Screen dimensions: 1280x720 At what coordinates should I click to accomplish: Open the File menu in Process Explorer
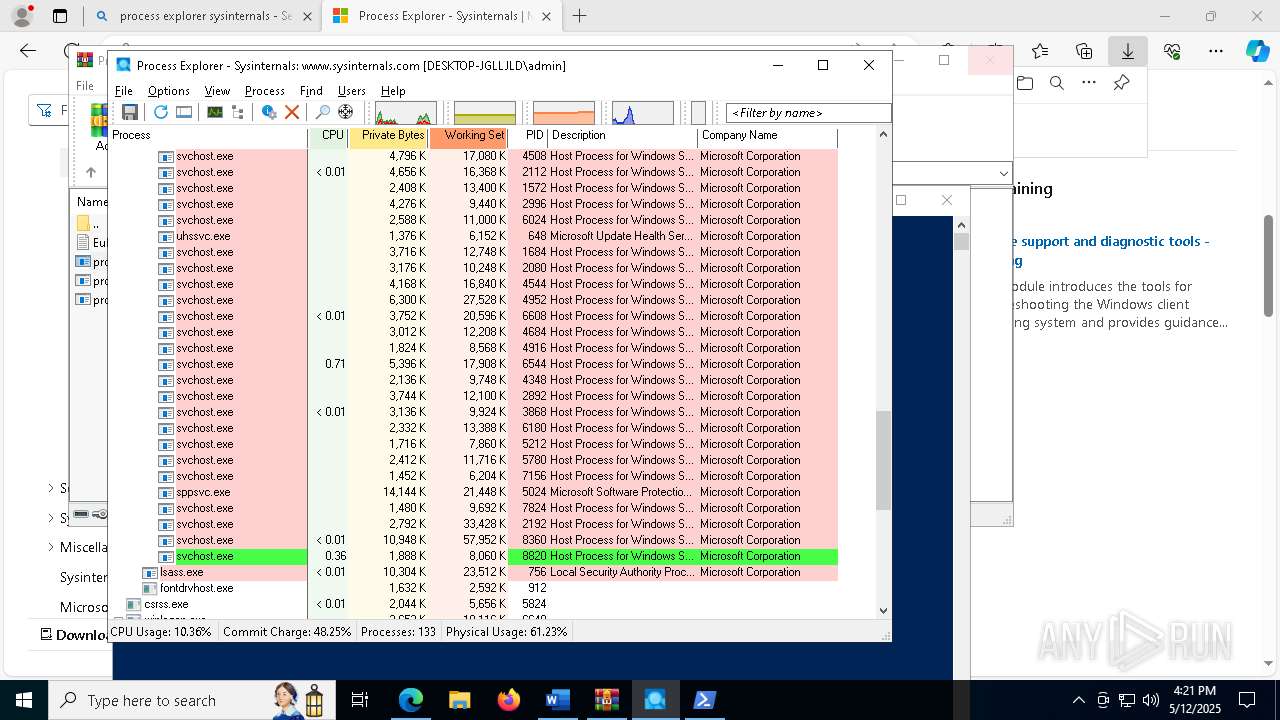[x=124, y=91]
